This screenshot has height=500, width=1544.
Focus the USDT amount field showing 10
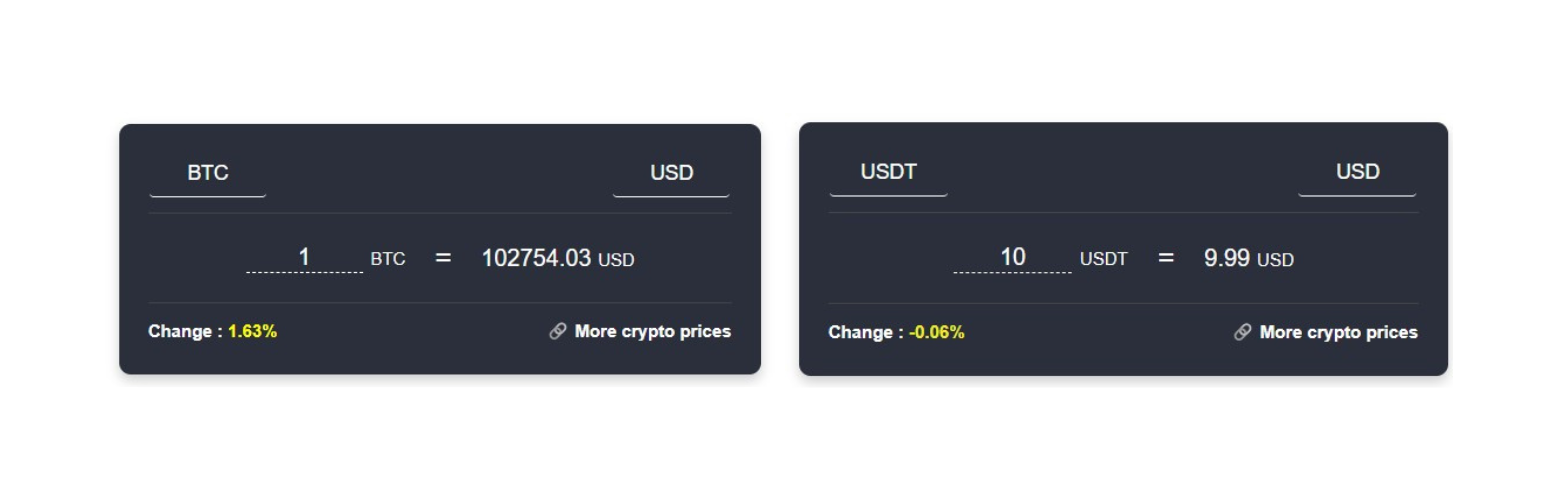[x=1012, y=258]
